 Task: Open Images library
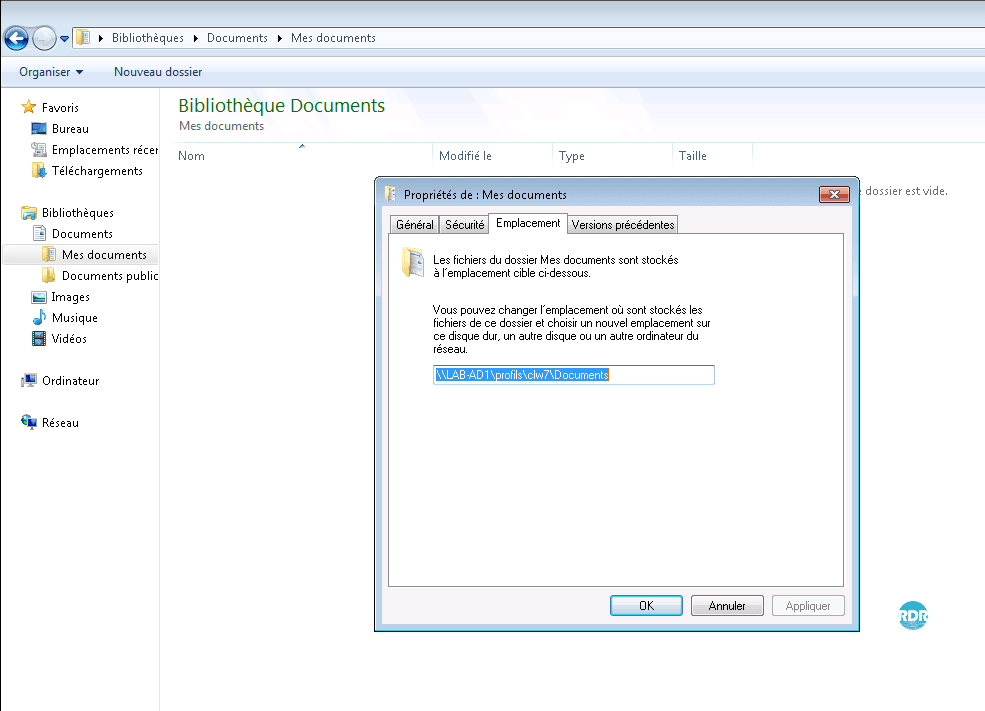coord(70,296)
